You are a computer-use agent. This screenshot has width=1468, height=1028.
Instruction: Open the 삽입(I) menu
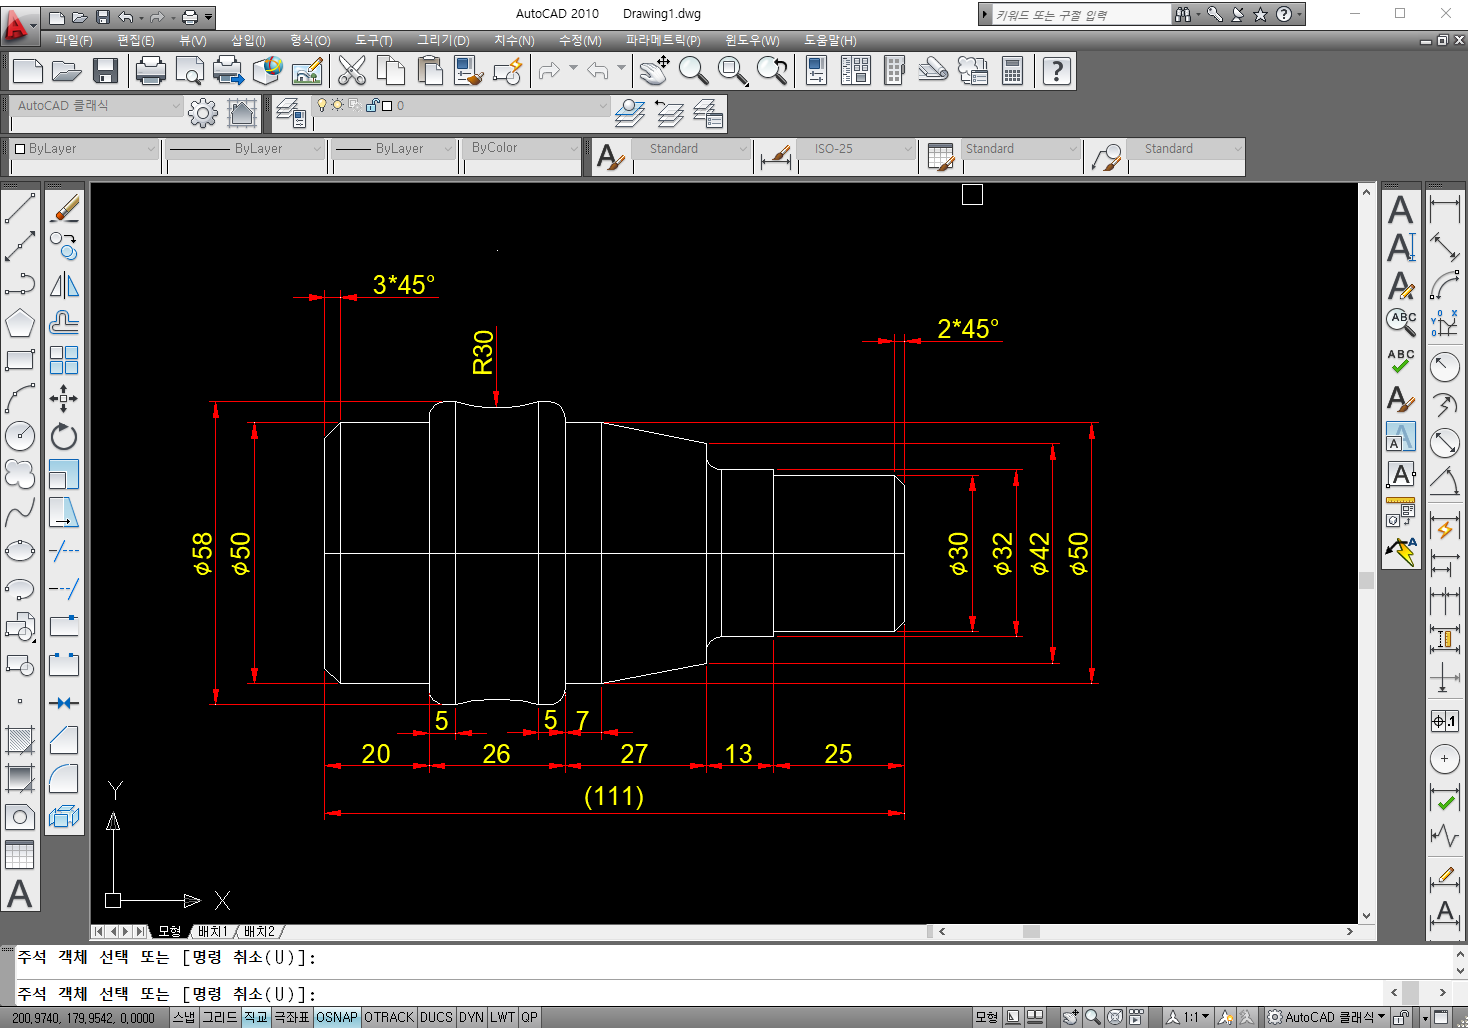tap(248, 41)
